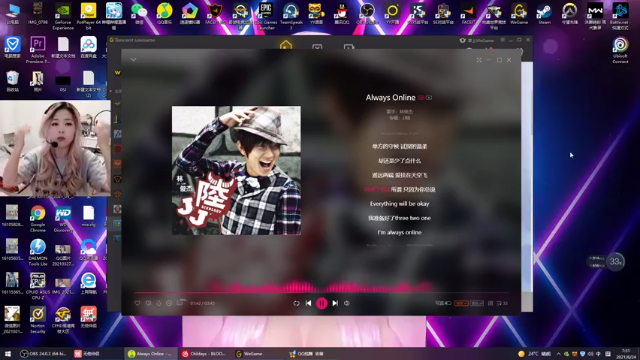Open the DAEMON Tools Lite icon
Viewport: 640px width, 360px height.
pos(38,253)
